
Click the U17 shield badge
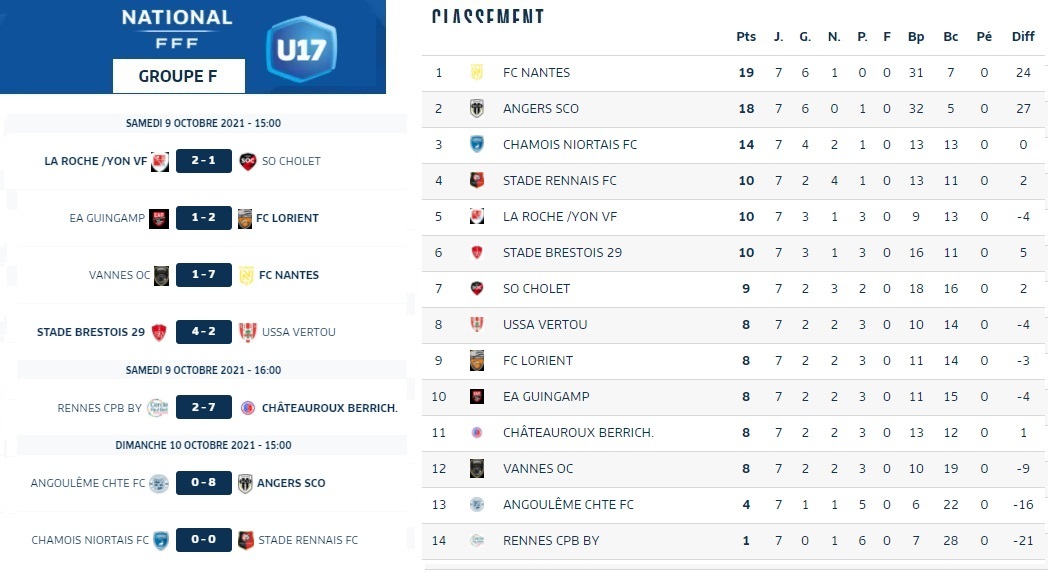click(302, 50)
